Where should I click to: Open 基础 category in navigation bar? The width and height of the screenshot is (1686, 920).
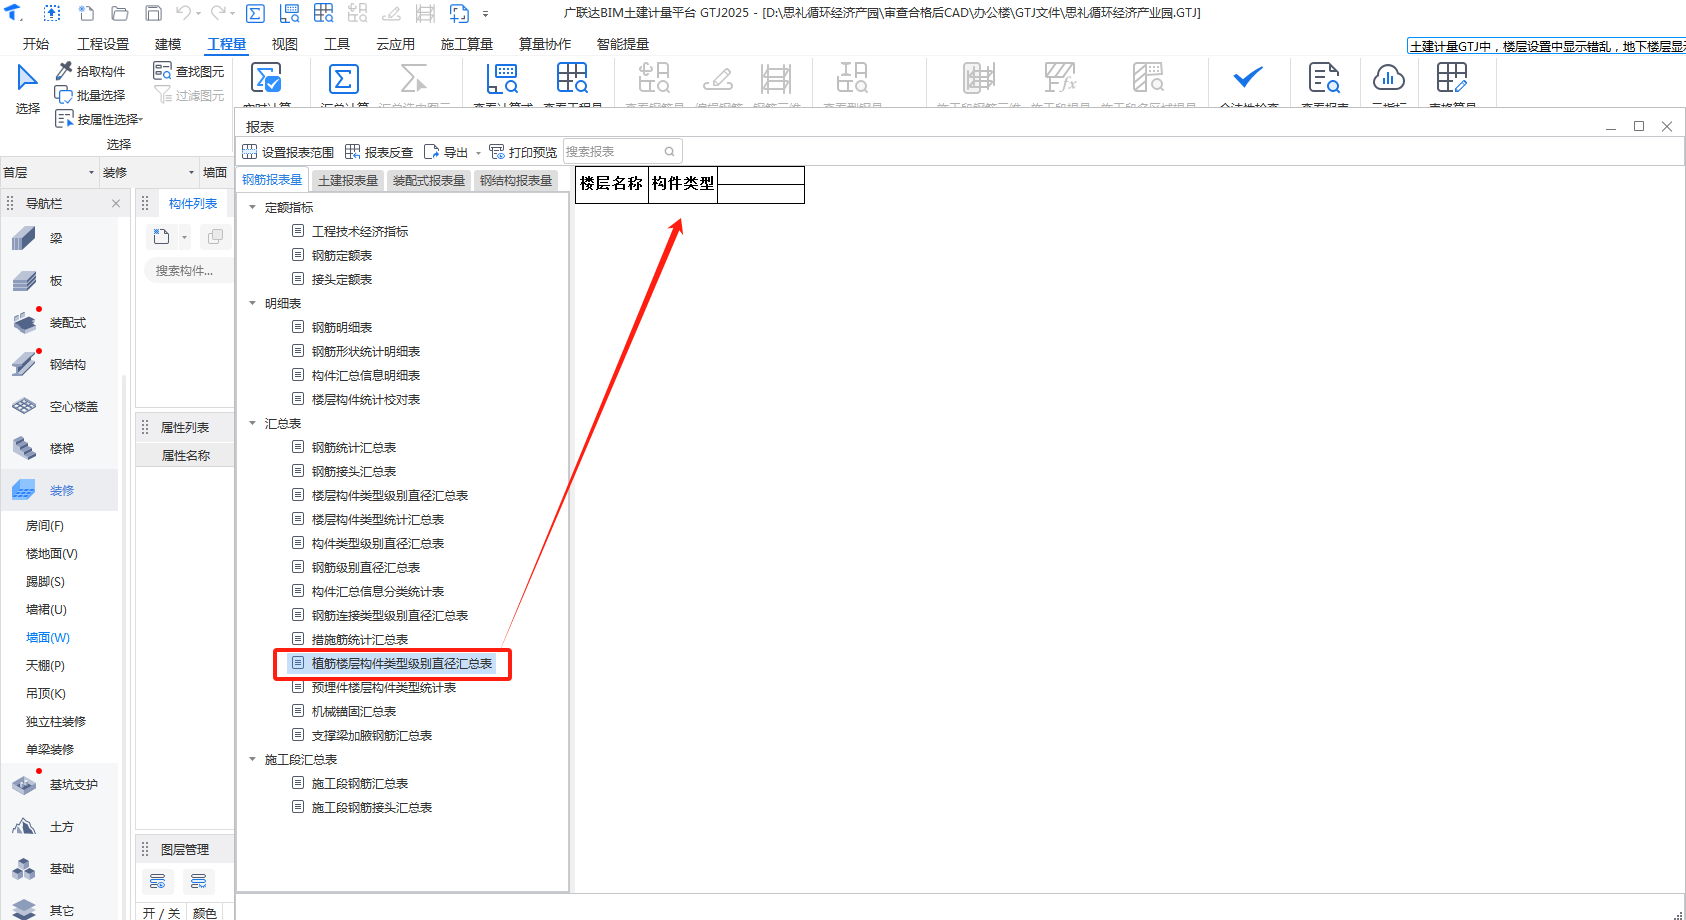pos(60,868)
